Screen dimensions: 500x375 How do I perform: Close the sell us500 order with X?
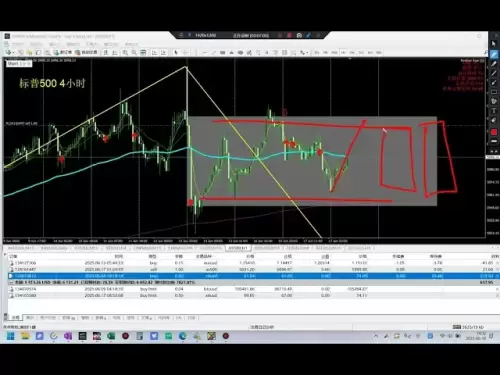point(497,269)
